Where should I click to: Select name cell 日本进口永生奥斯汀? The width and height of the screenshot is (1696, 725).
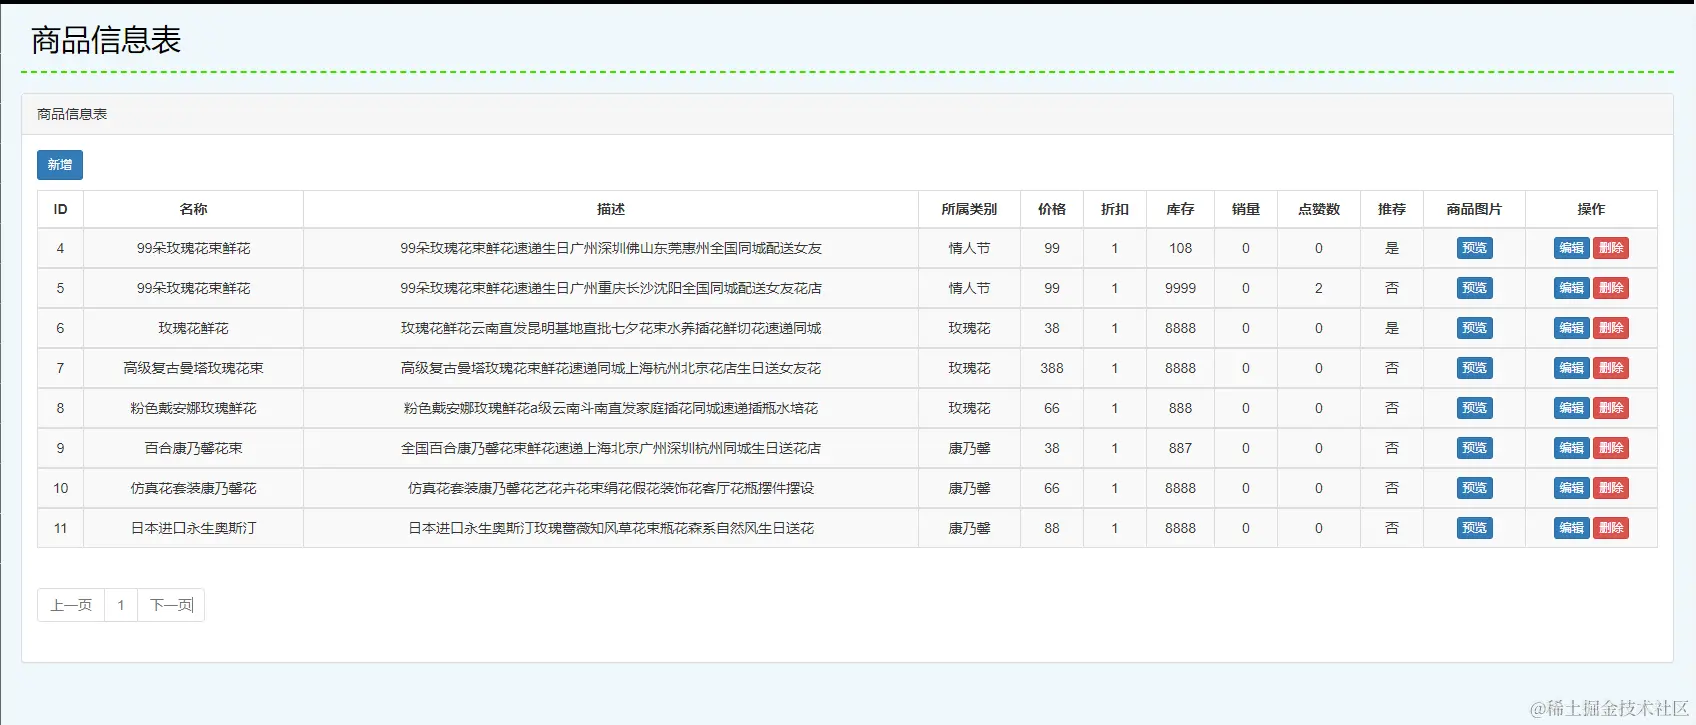[193, 528]
